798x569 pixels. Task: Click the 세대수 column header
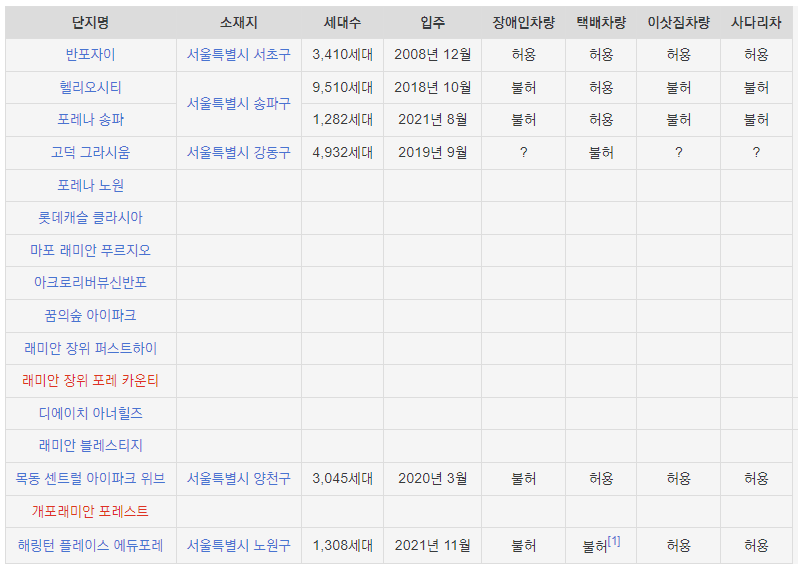[x=343, y=22]
